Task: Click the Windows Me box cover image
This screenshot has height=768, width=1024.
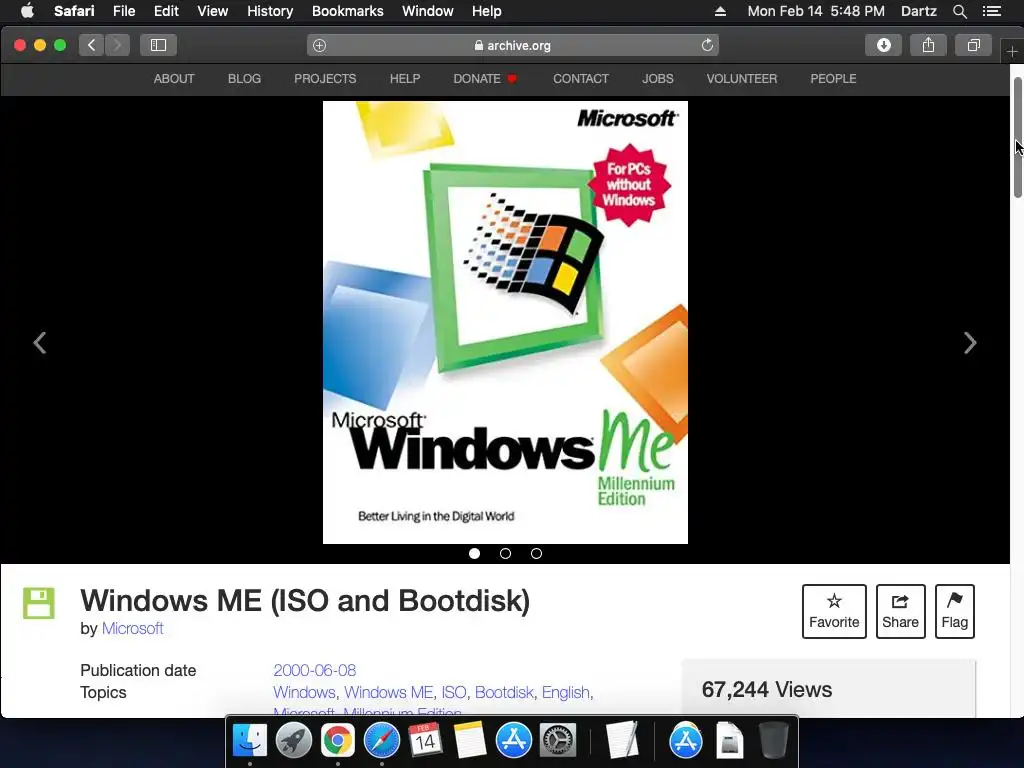Action: click(505, 322)
